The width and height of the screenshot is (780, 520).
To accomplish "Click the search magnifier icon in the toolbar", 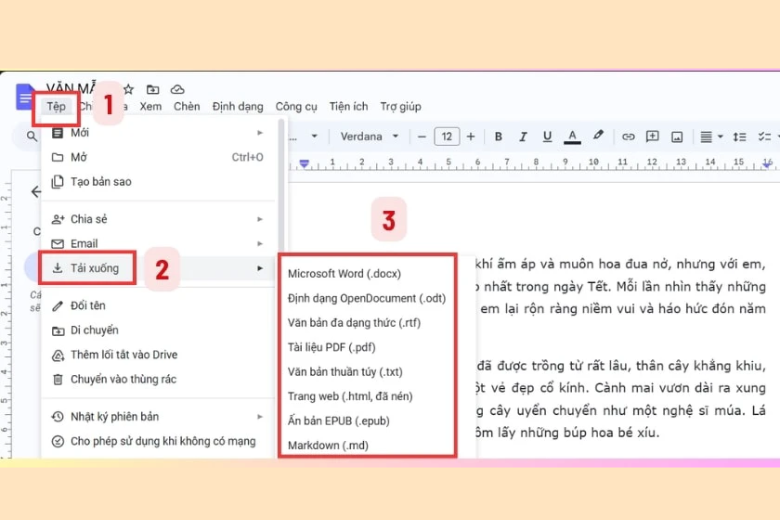I will click(32, 136).
